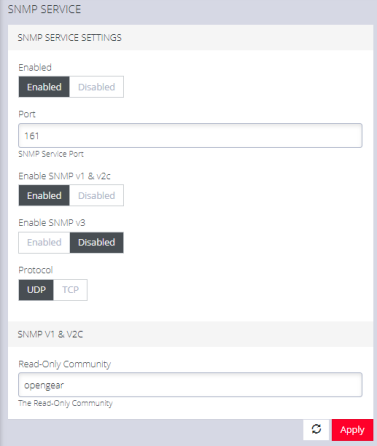Screen dimensions: 377x446
Task: Focus the Port input field
Action: (x=190, y=136)
